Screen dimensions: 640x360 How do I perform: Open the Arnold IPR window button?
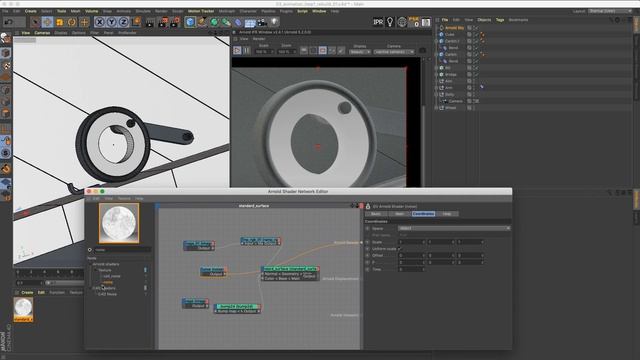(x=378, y=22)
